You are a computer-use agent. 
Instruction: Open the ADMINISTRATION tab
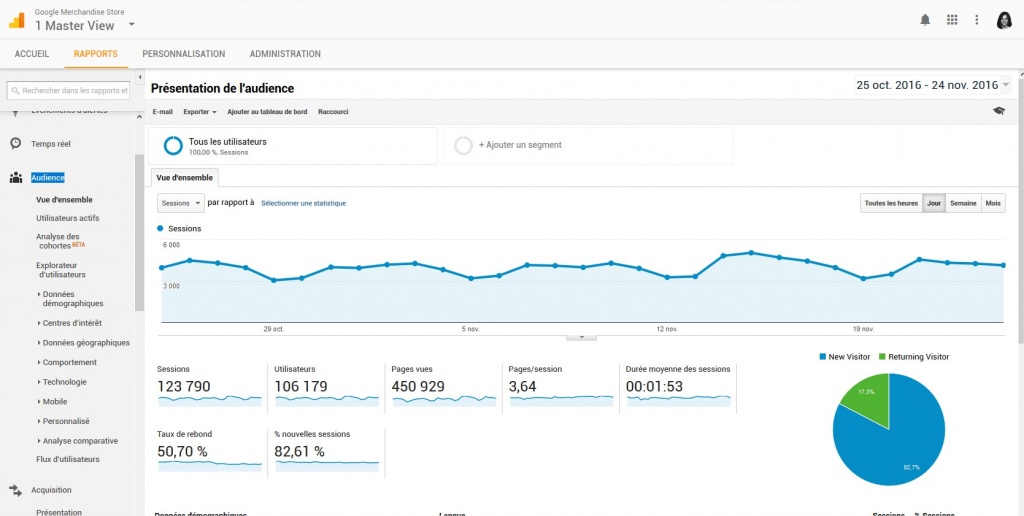285,54
